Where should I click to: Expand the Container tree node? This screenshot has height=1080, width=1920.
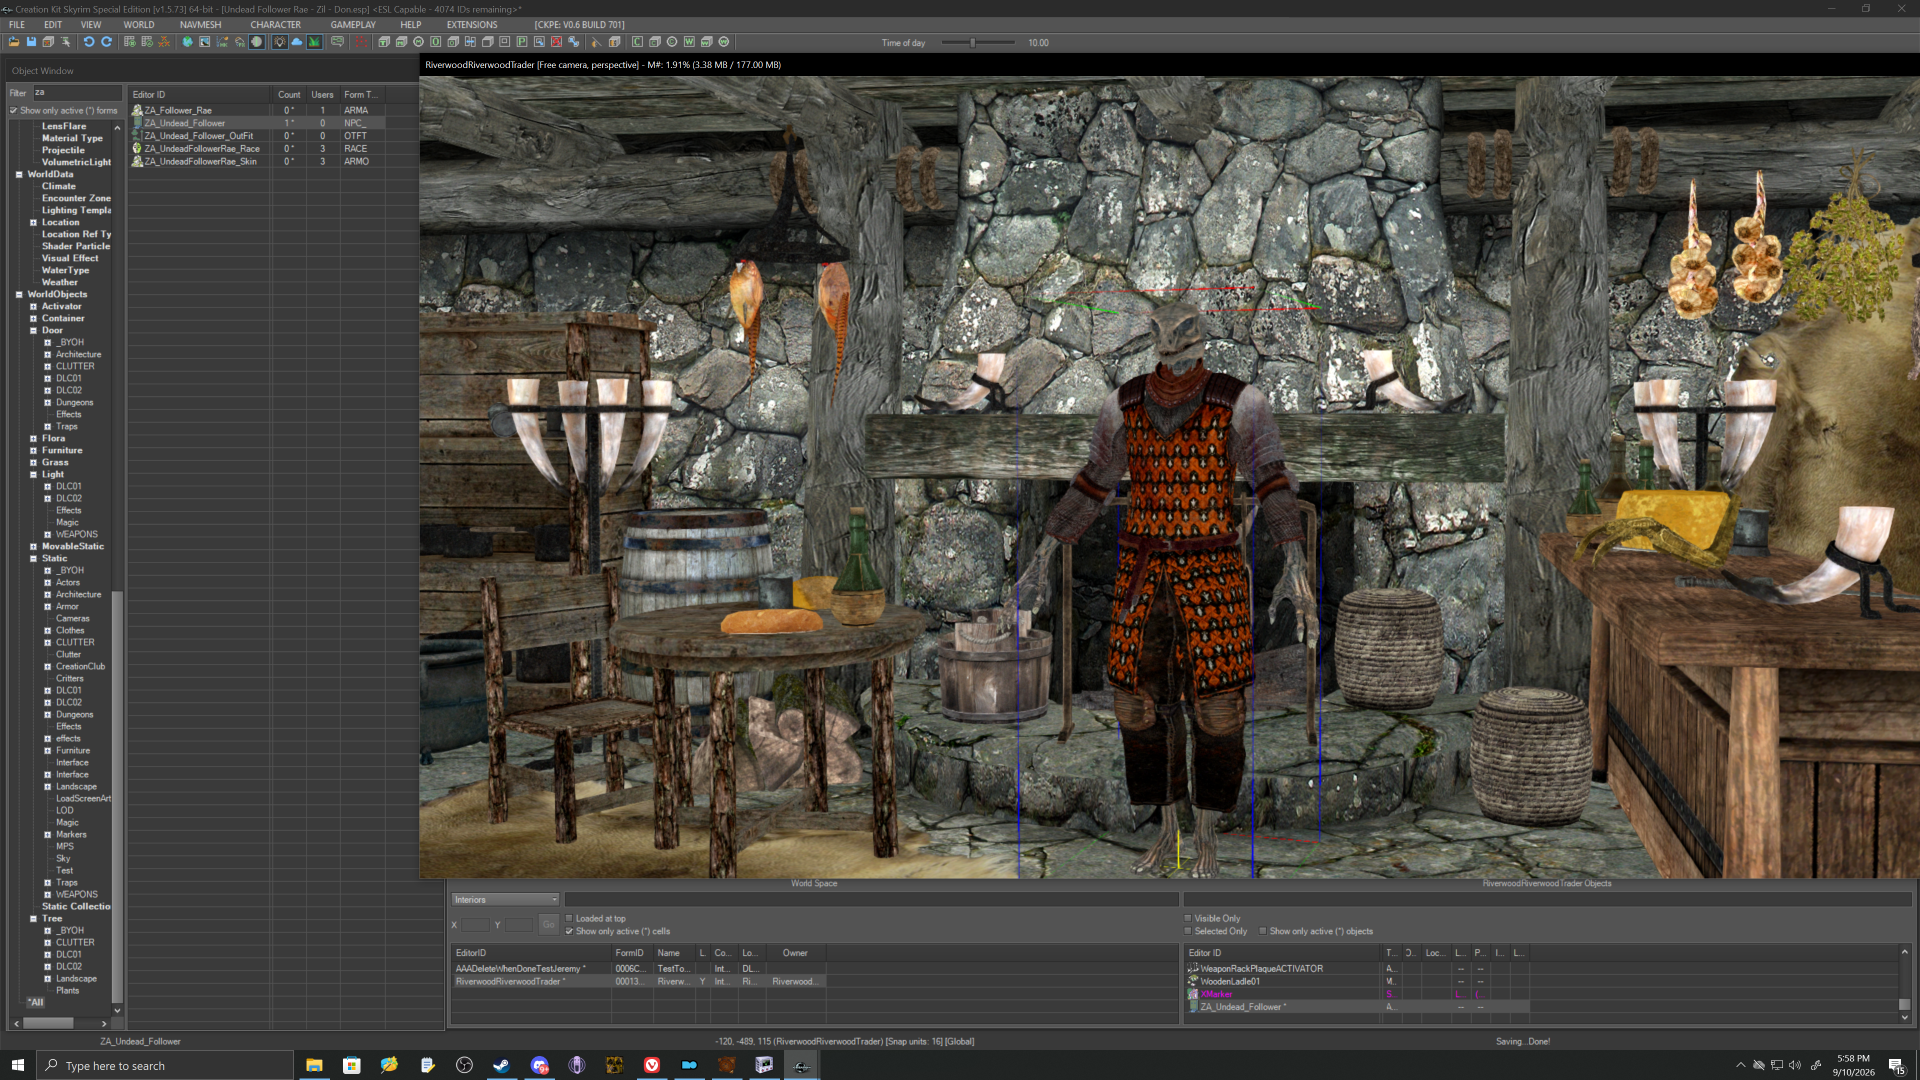pyautogui.click(x=33, y=318)
